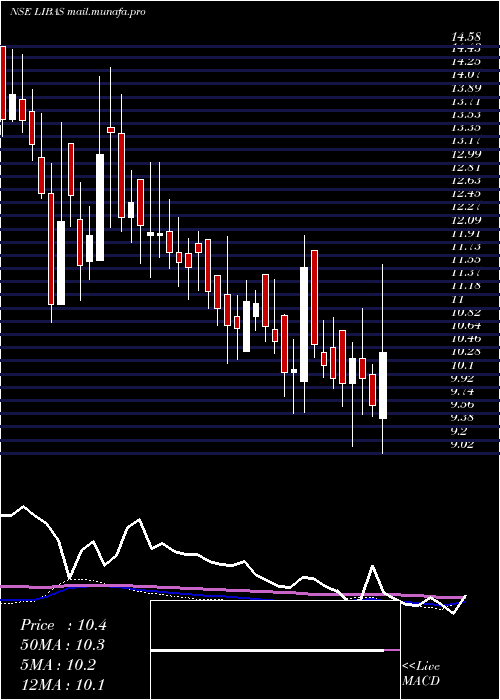The width and height of the screenshot is (500, 700).
Task: Click the 13.53 price axis label
Action: 466,115
